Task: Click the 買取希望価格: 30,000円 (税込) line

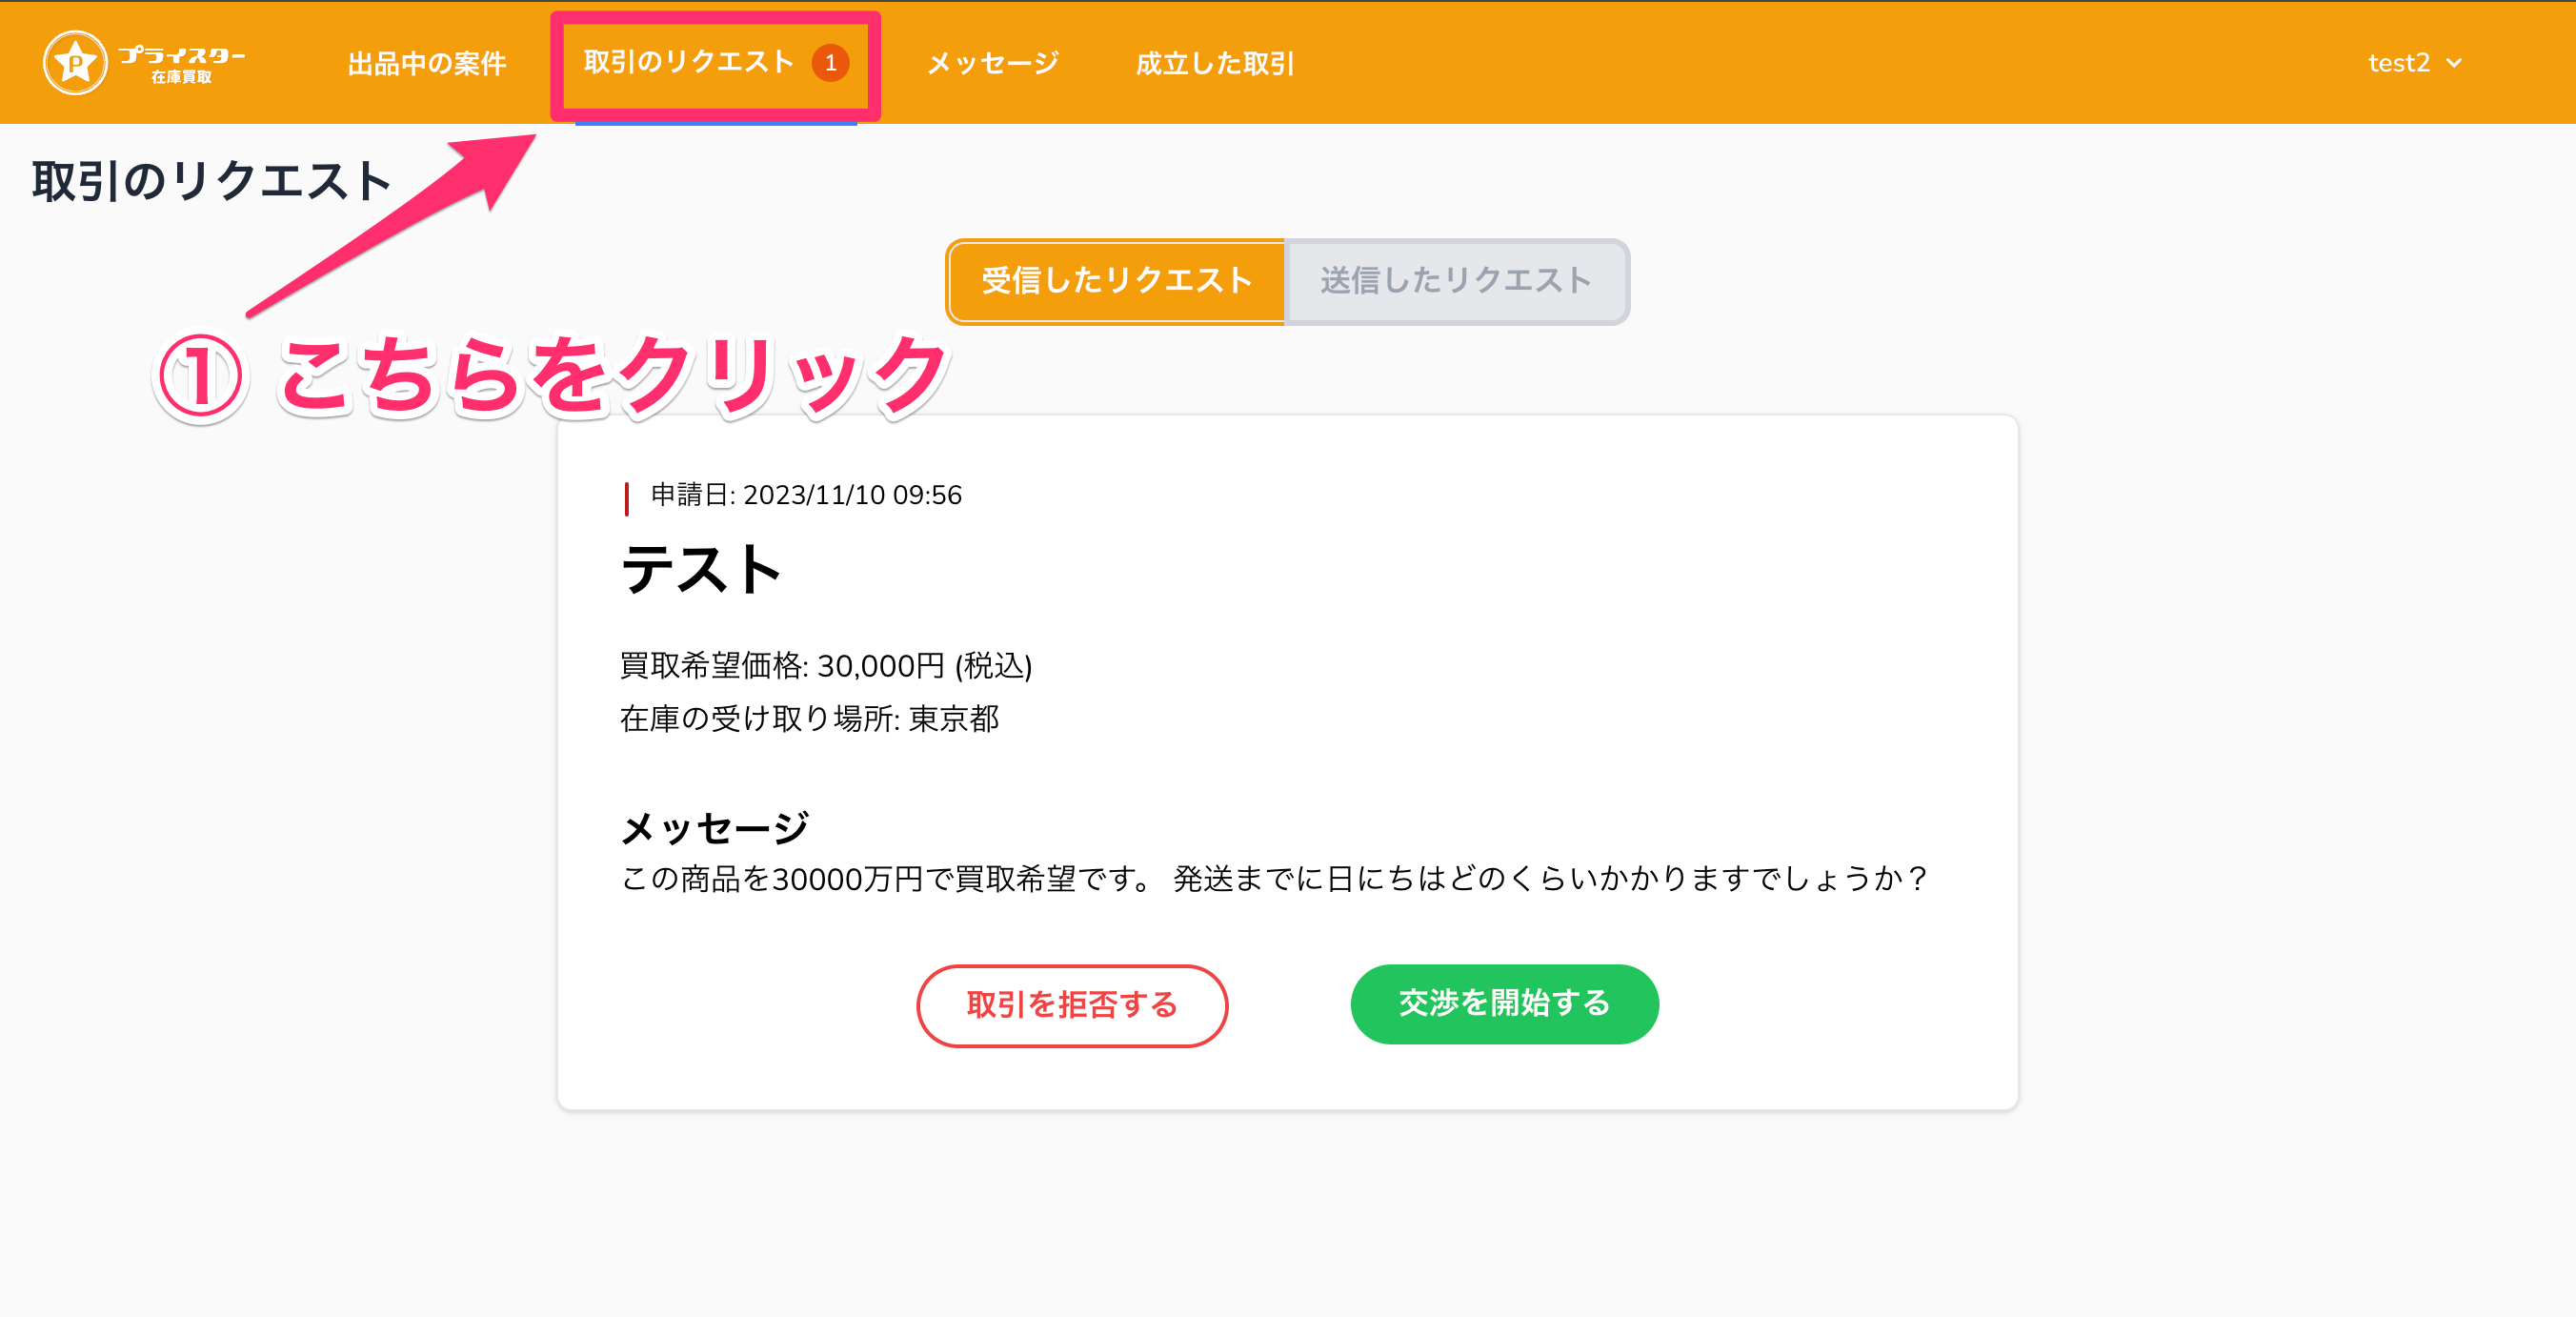Action: 826,665
